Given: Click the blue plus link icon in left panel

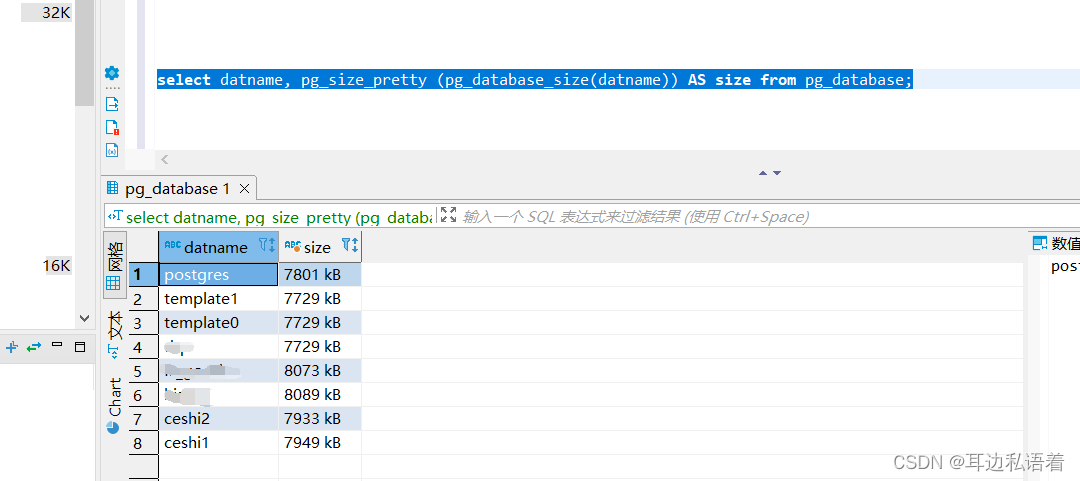Looking at the screenshot, I should coord(11,347).
